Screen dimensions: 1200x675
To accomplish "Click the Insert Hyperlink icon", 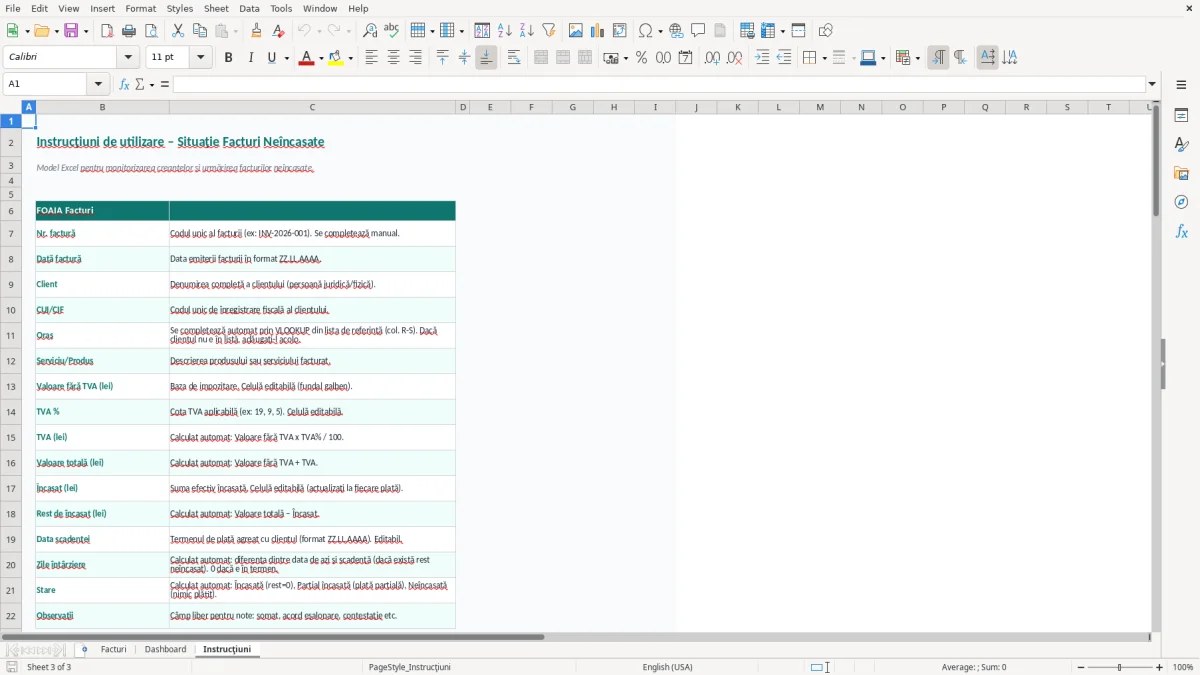I will point(677,31).
